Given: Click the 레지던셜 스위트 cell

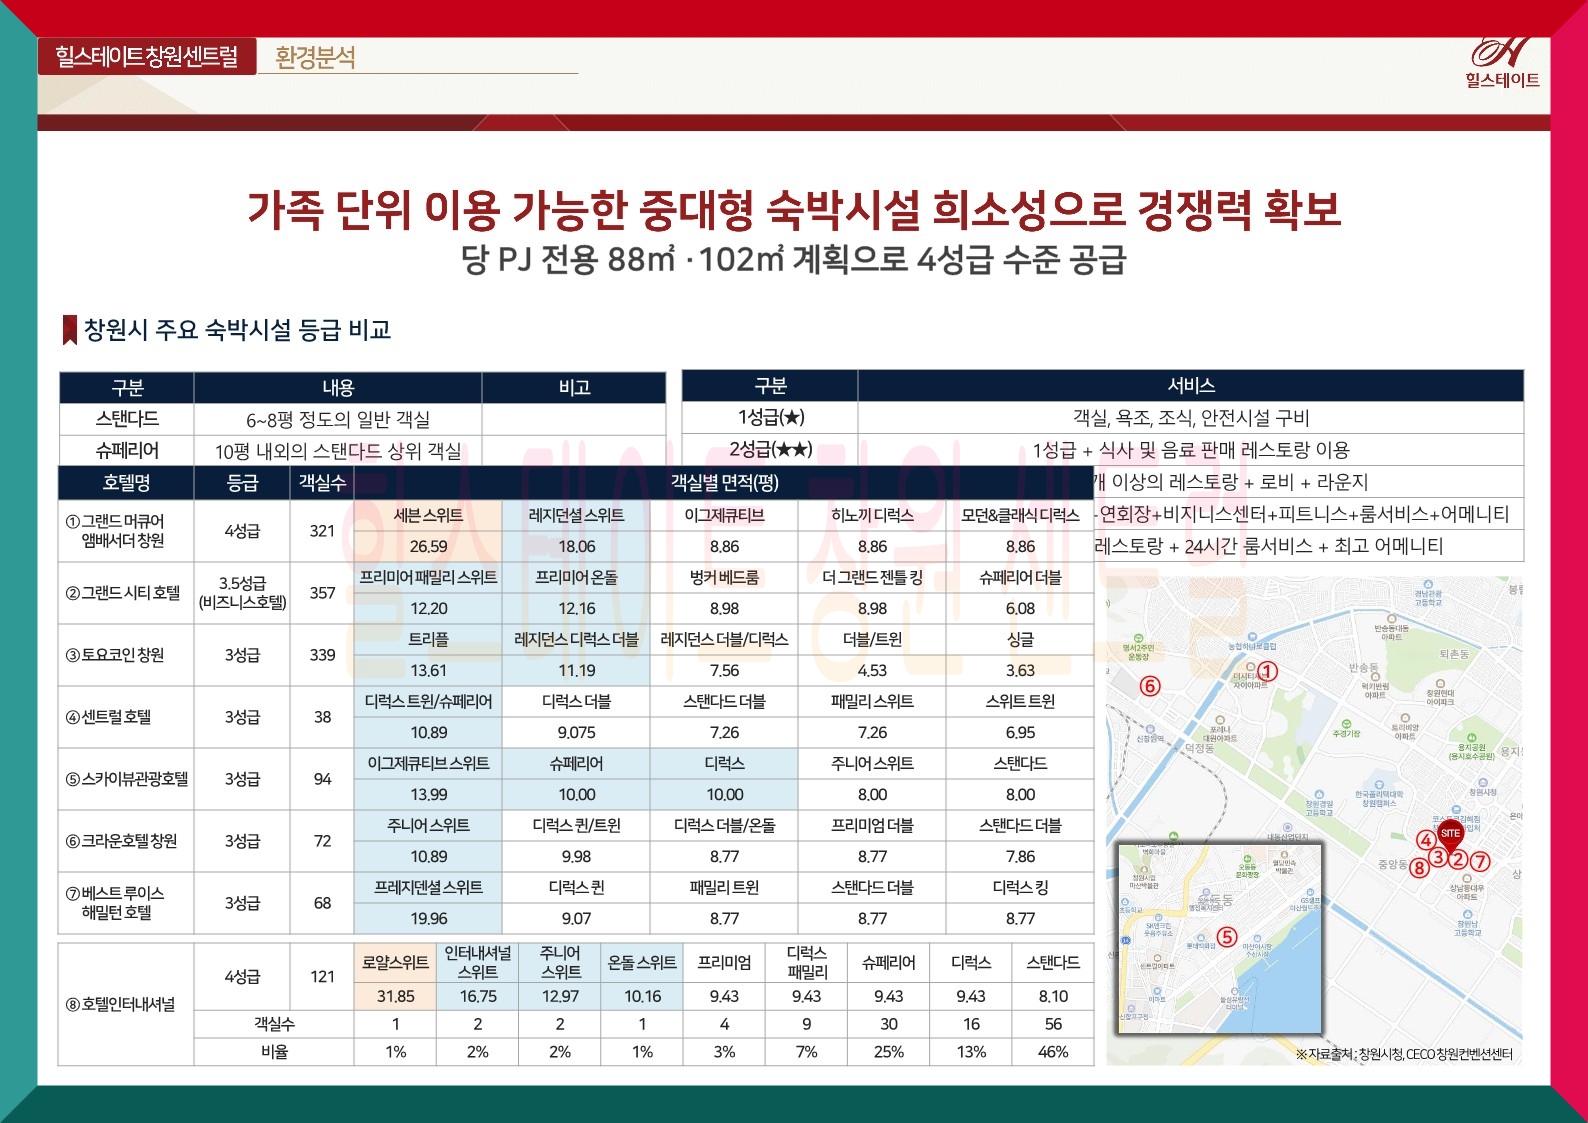Looking at the screenshot, I should click(576, 516).
